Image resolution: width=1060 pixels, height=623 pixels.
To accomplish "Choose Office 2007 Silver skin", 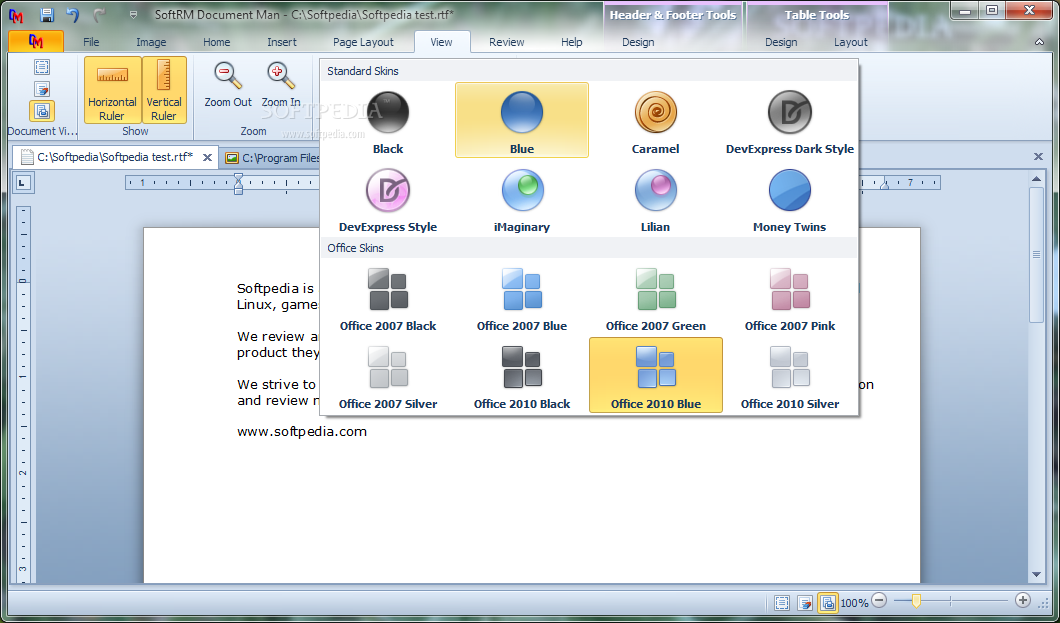I will pos(388,376).
